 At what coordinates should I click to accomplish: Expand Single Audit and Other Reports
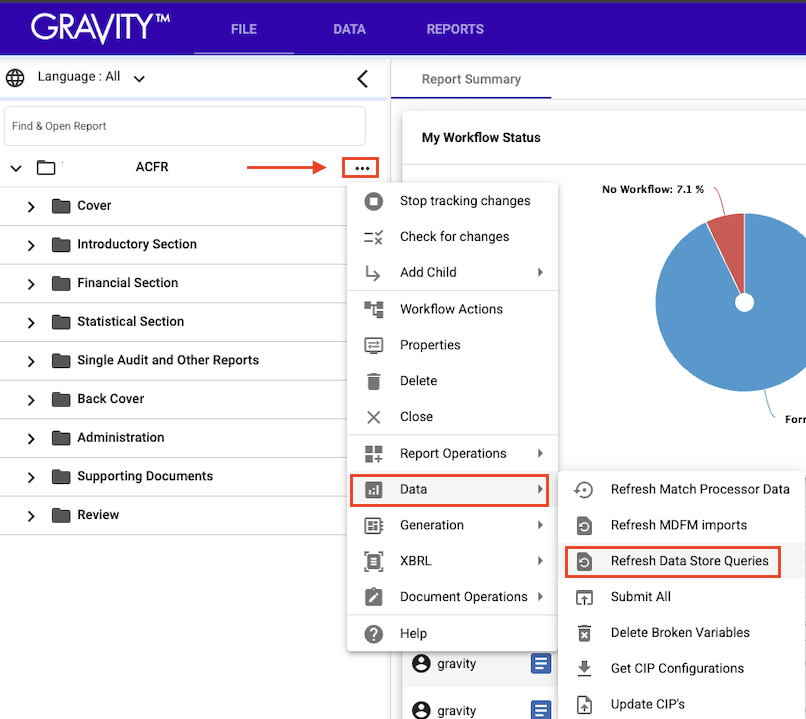tap(31, 361)
